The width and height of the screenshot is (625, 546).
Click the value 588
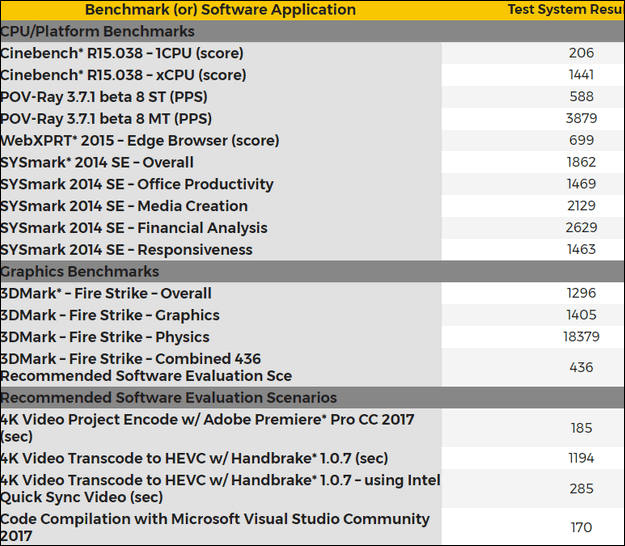pyautogui.click(x=581, y=96)
